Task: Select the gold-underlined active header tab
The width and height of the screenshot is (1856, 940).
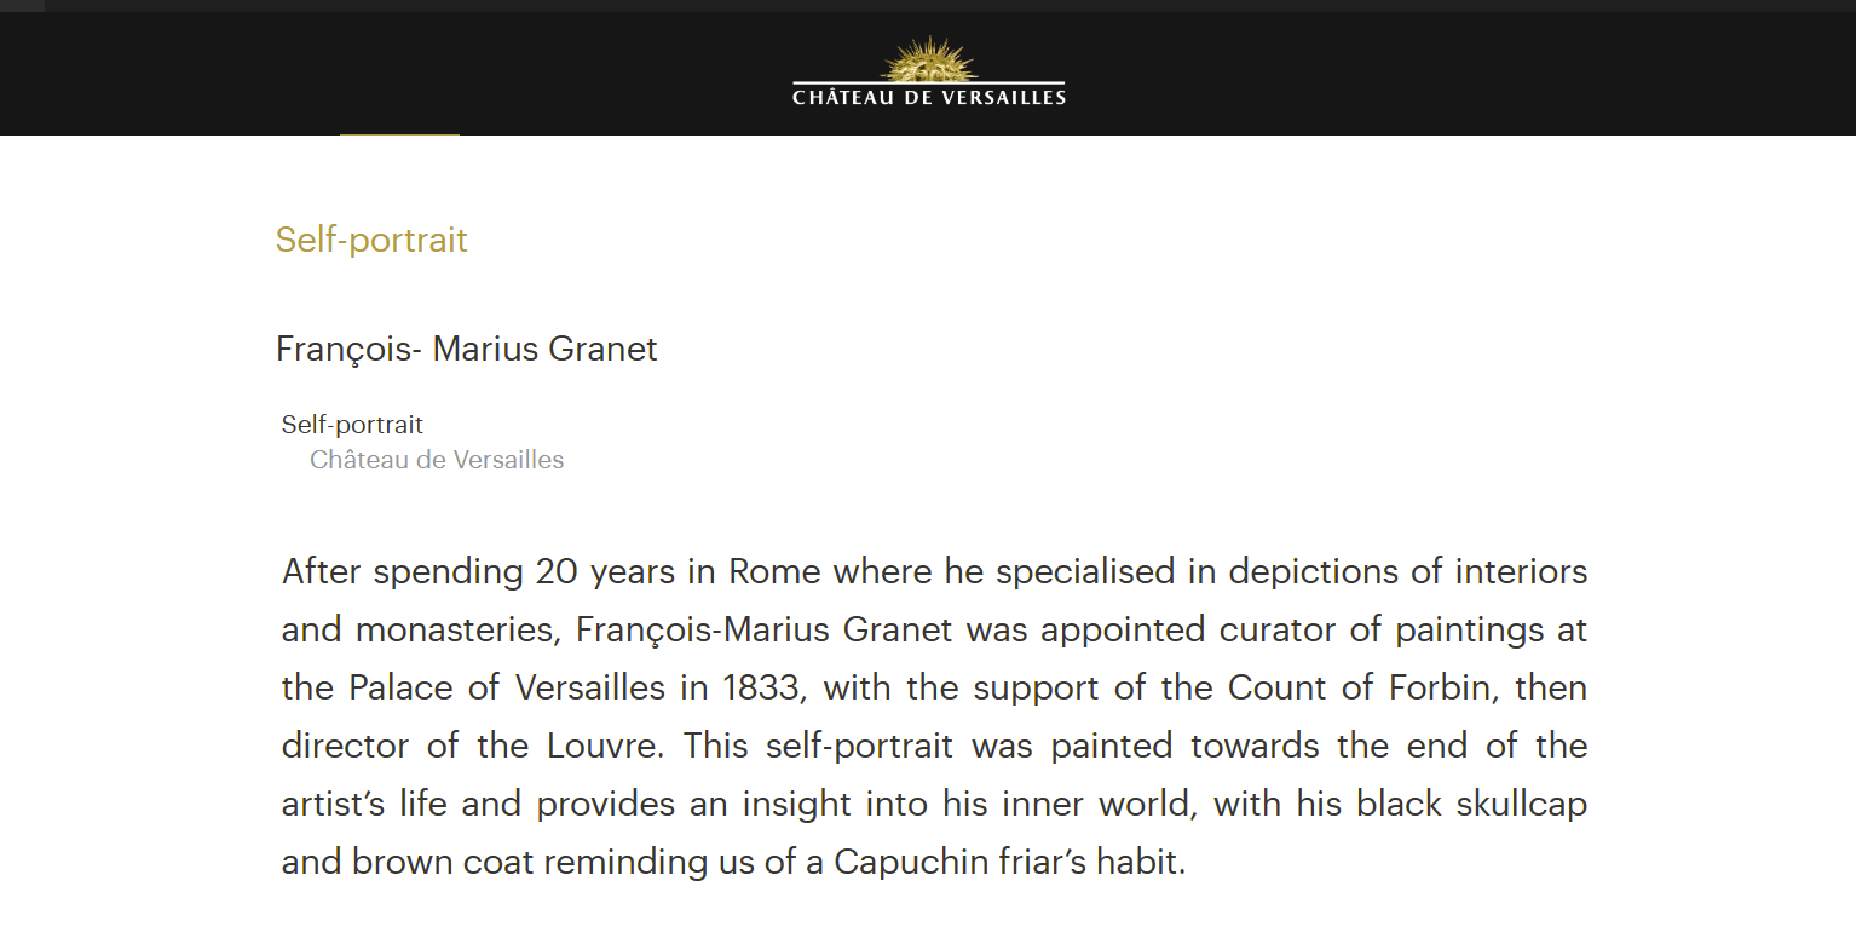Action: (400, 134)
